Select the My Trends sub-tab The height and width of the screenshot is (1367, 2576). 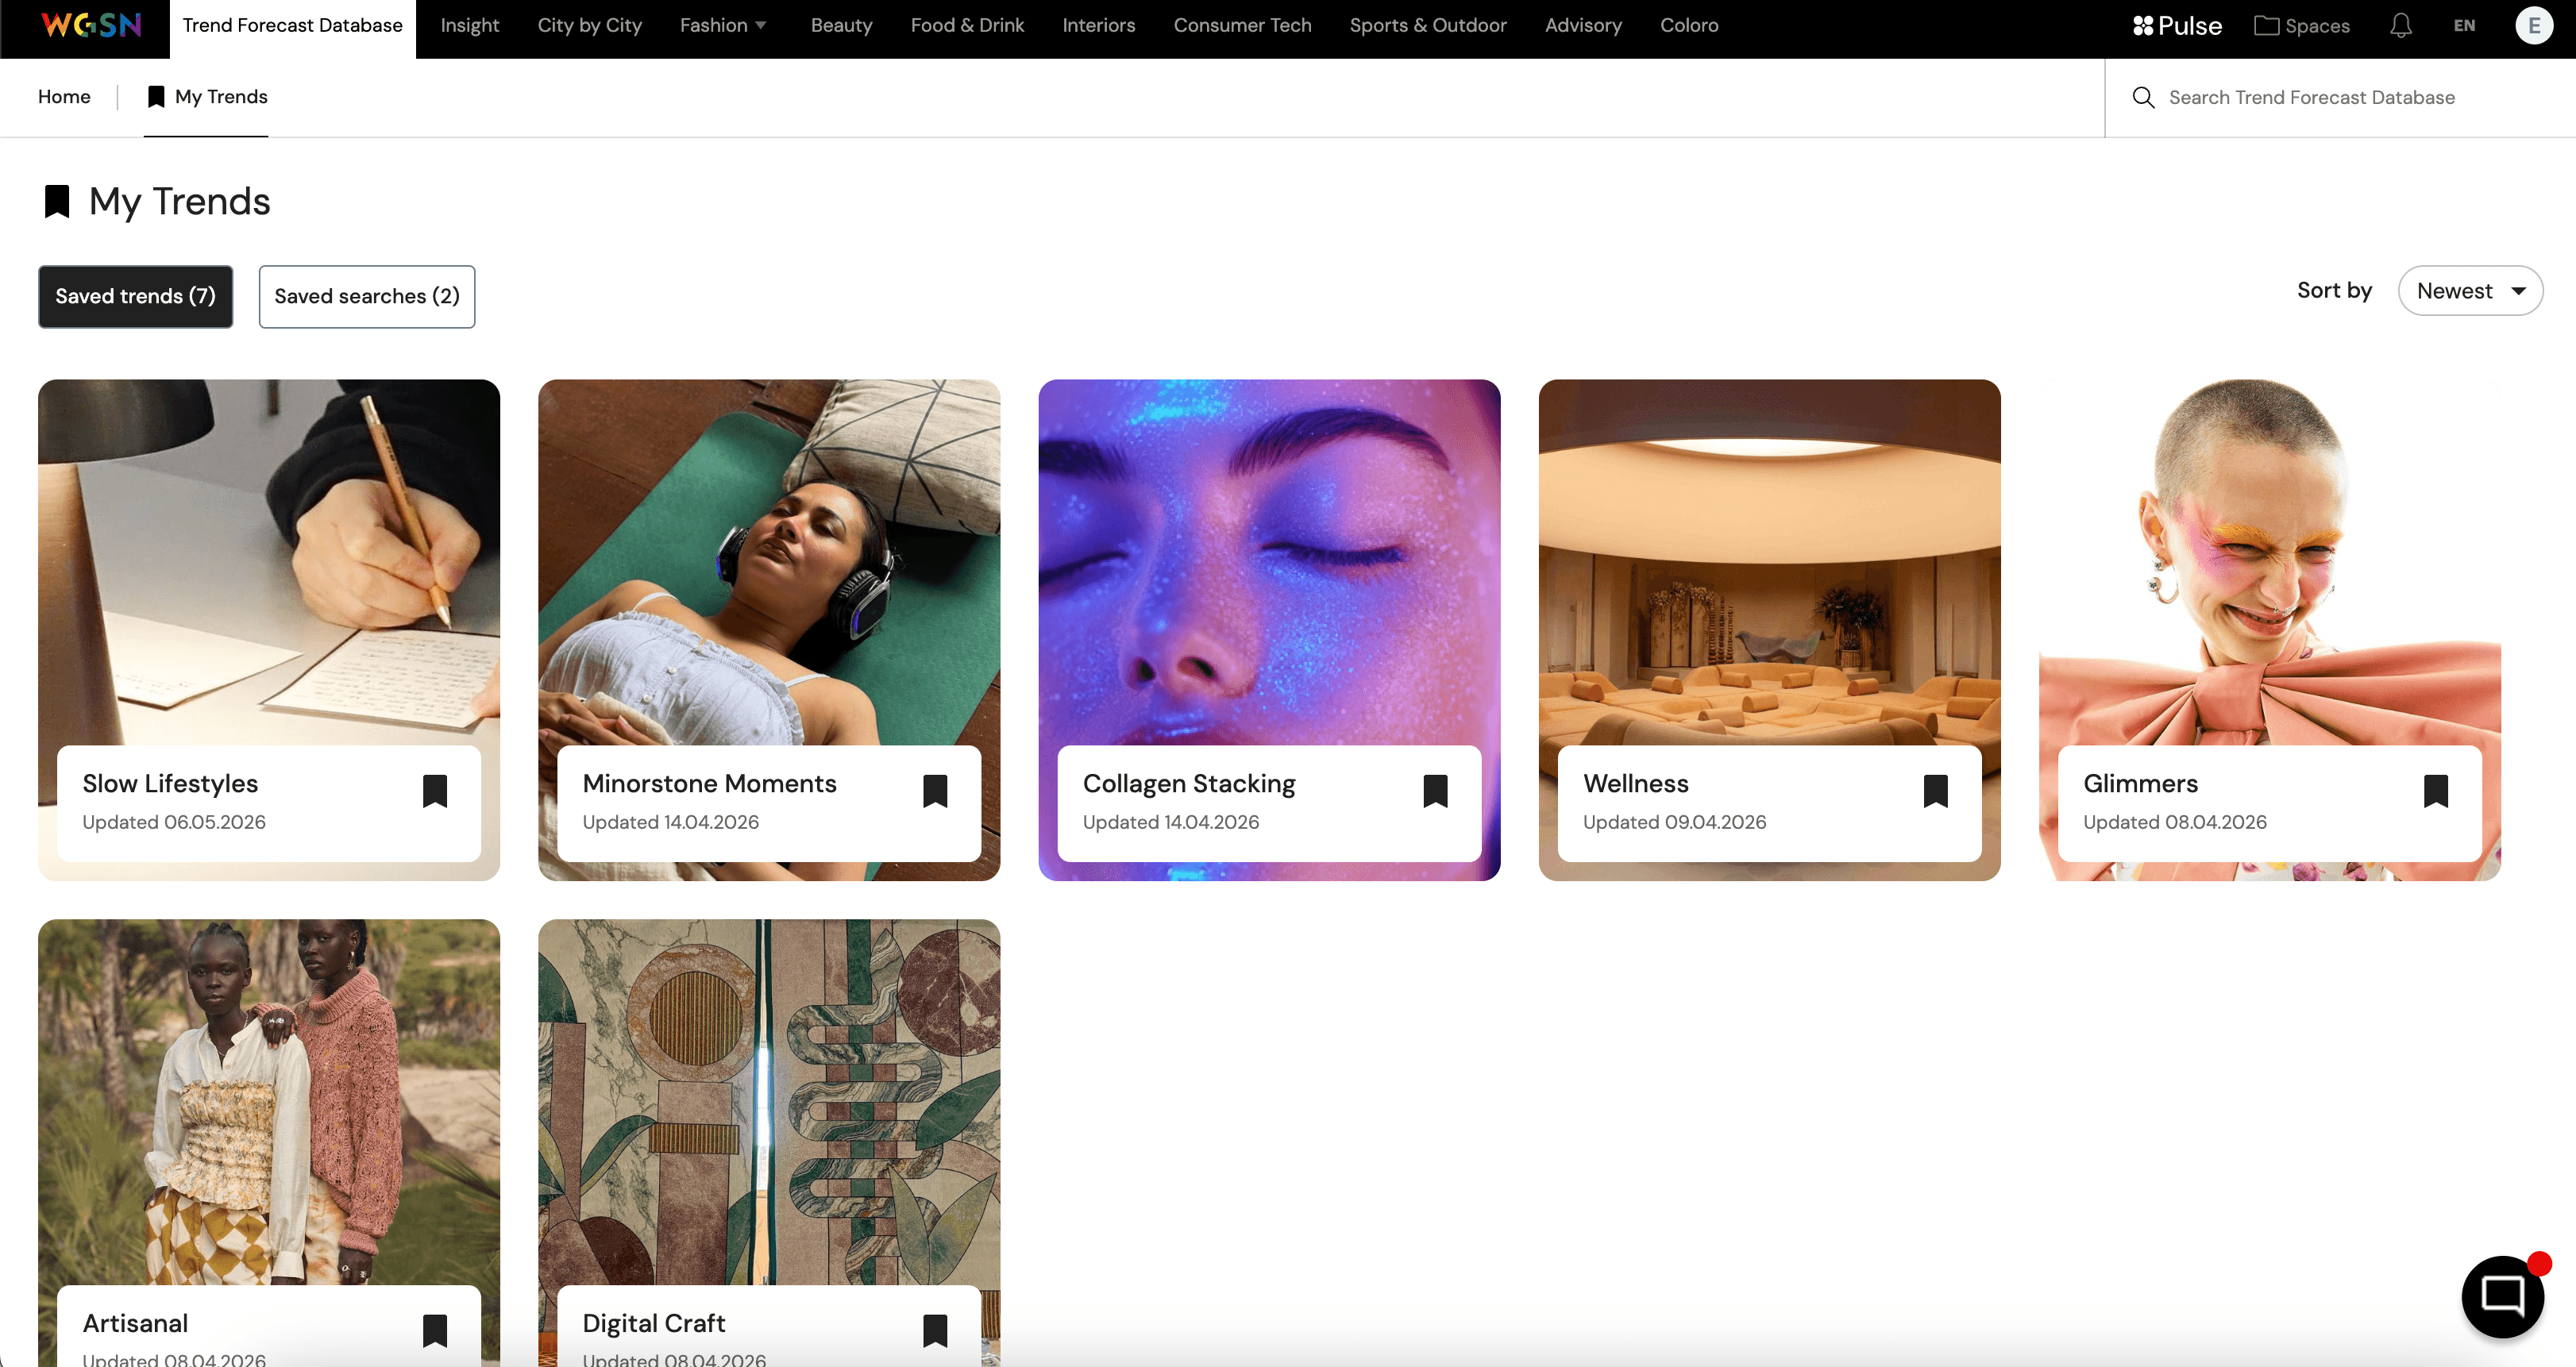tap(207, 97)
